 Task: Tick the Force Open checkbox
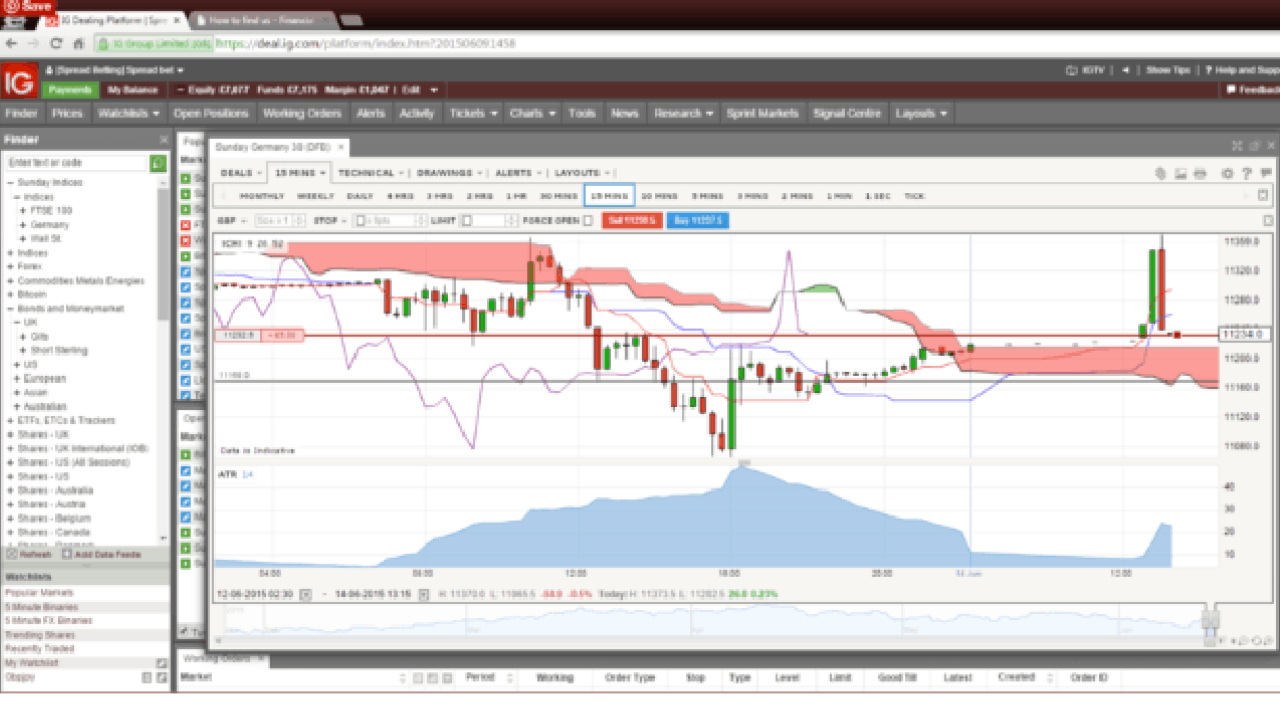(587, 221)
